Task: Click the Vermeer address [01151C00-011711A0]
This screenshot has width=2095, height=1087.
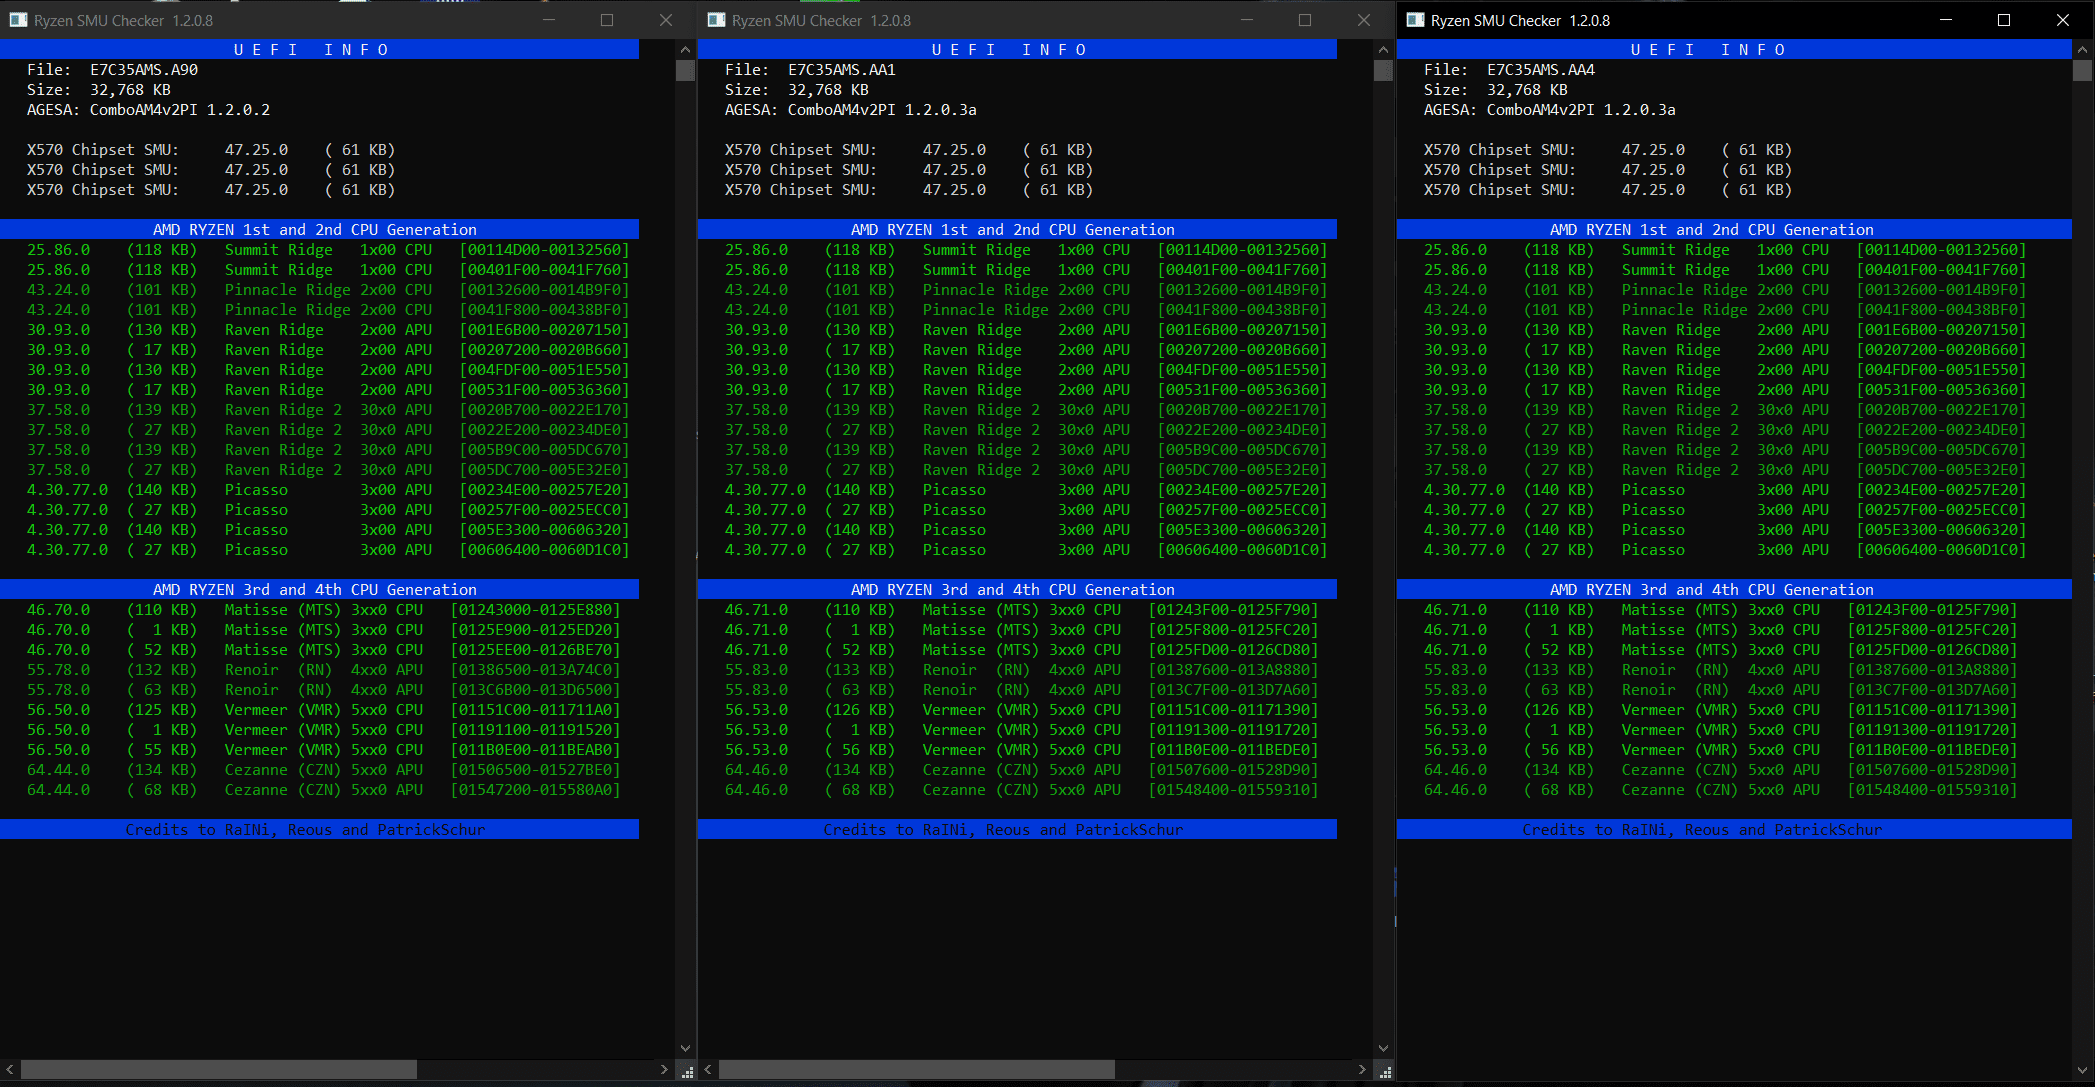Action: pos(536,710)
